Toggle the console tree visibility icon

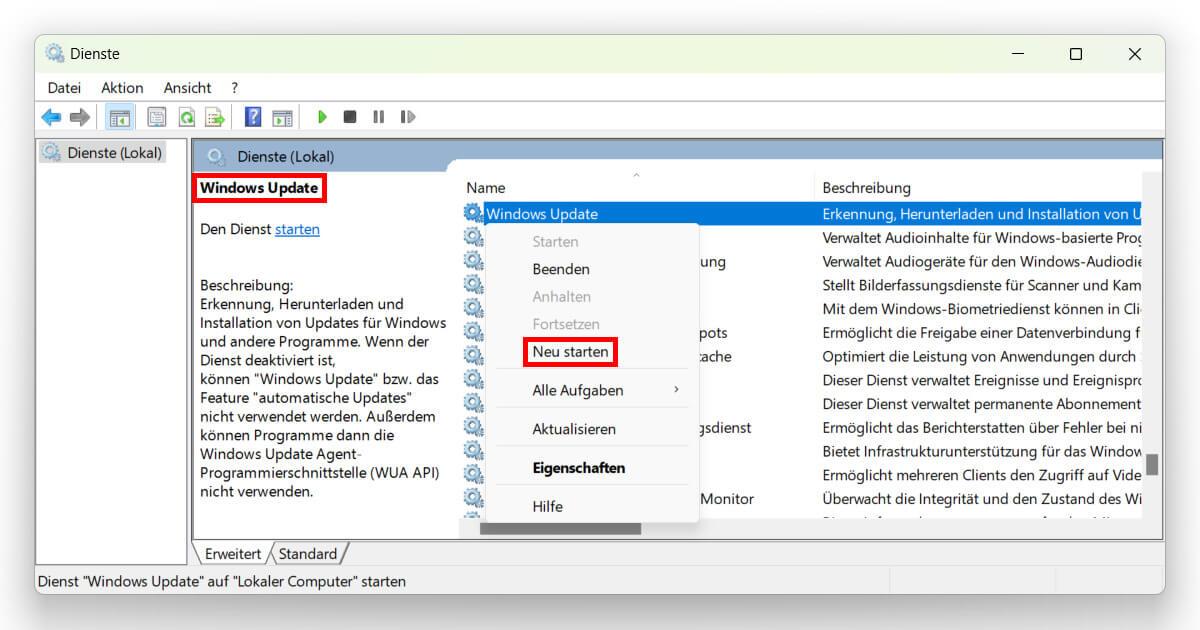click(120, 117)
